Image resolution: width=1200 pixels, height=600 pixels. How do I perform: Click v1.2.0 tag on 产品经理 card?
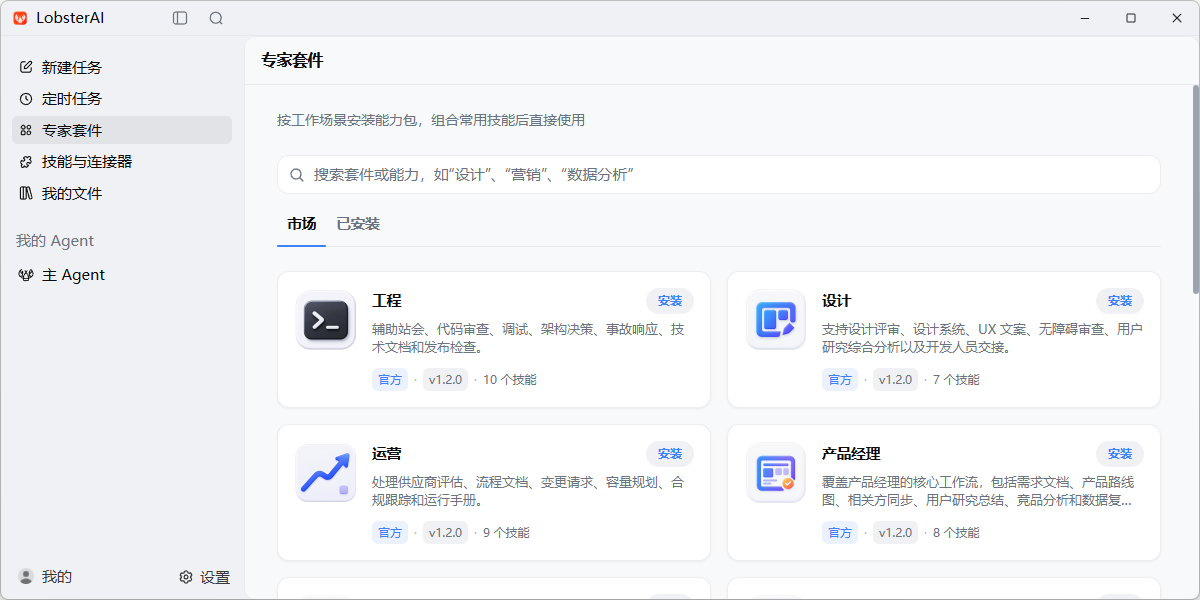tap(895, 533)
